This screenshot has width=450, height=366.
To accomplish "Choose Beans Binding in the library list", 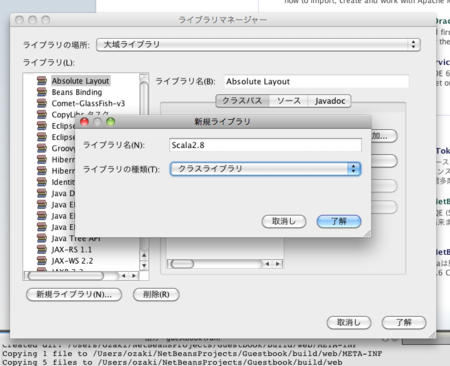I will coord(77,92).
